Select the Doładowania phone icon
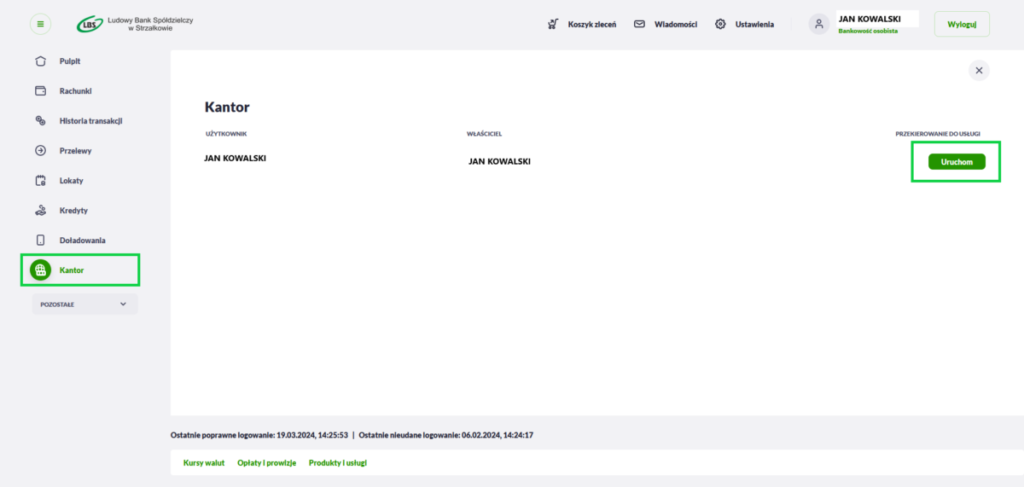1024x487 pixels. click(x=40, y=240)
